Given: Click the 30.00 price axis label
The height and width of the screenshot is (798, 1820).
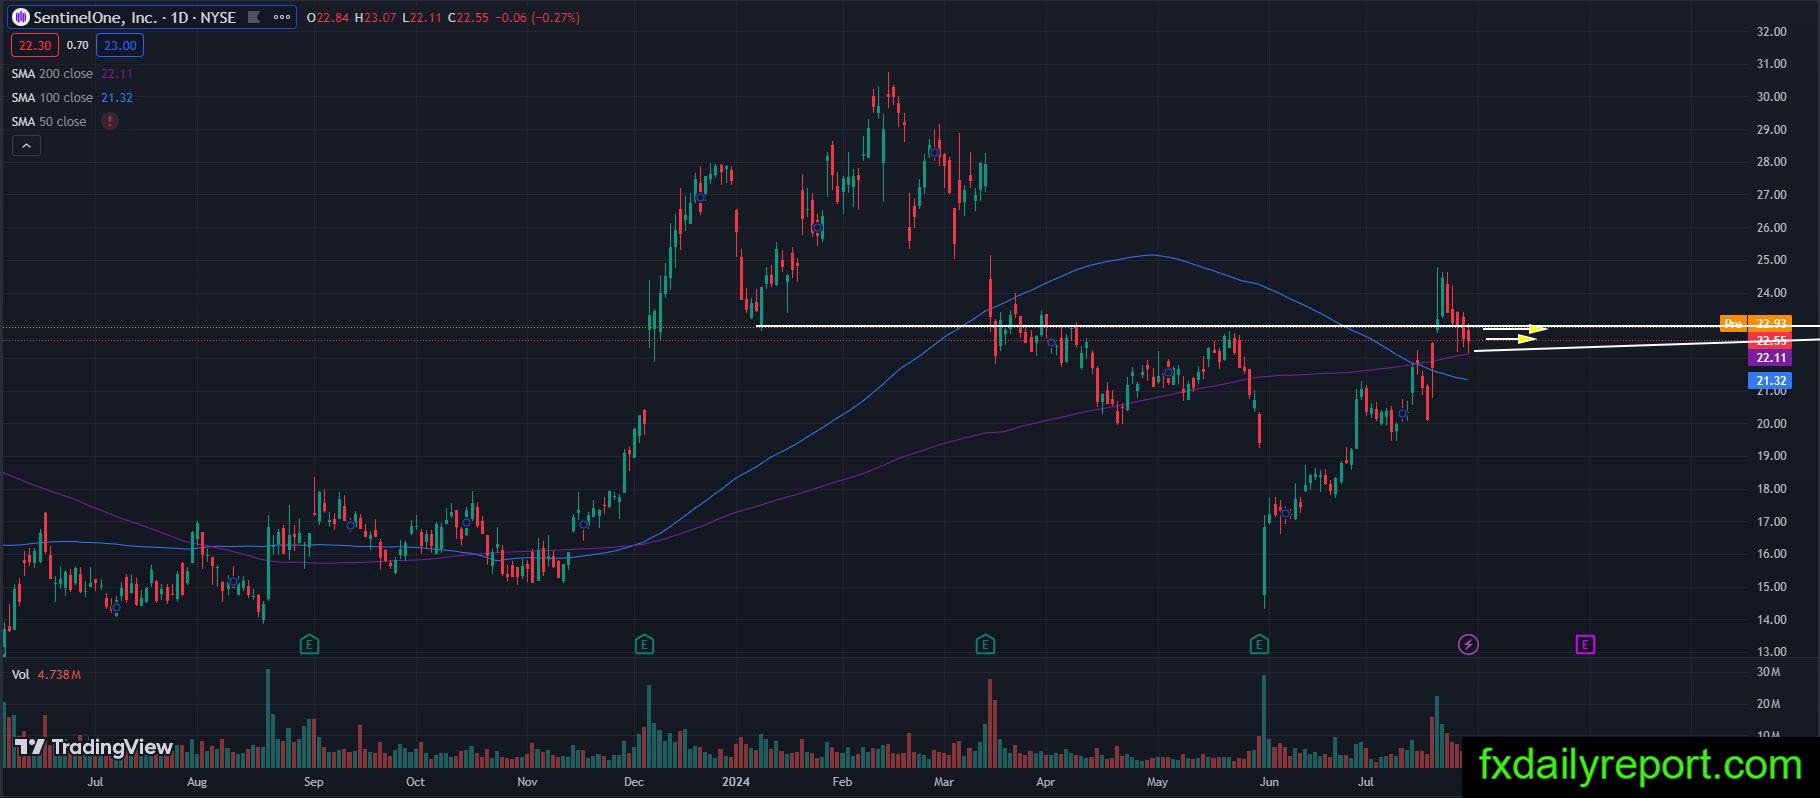Looking at the screenshot, I should pos(1771,97).
